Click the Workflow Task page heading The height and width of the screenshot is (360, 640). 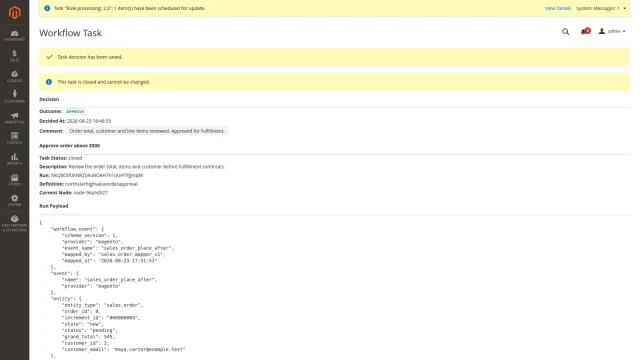coord(70,33)
